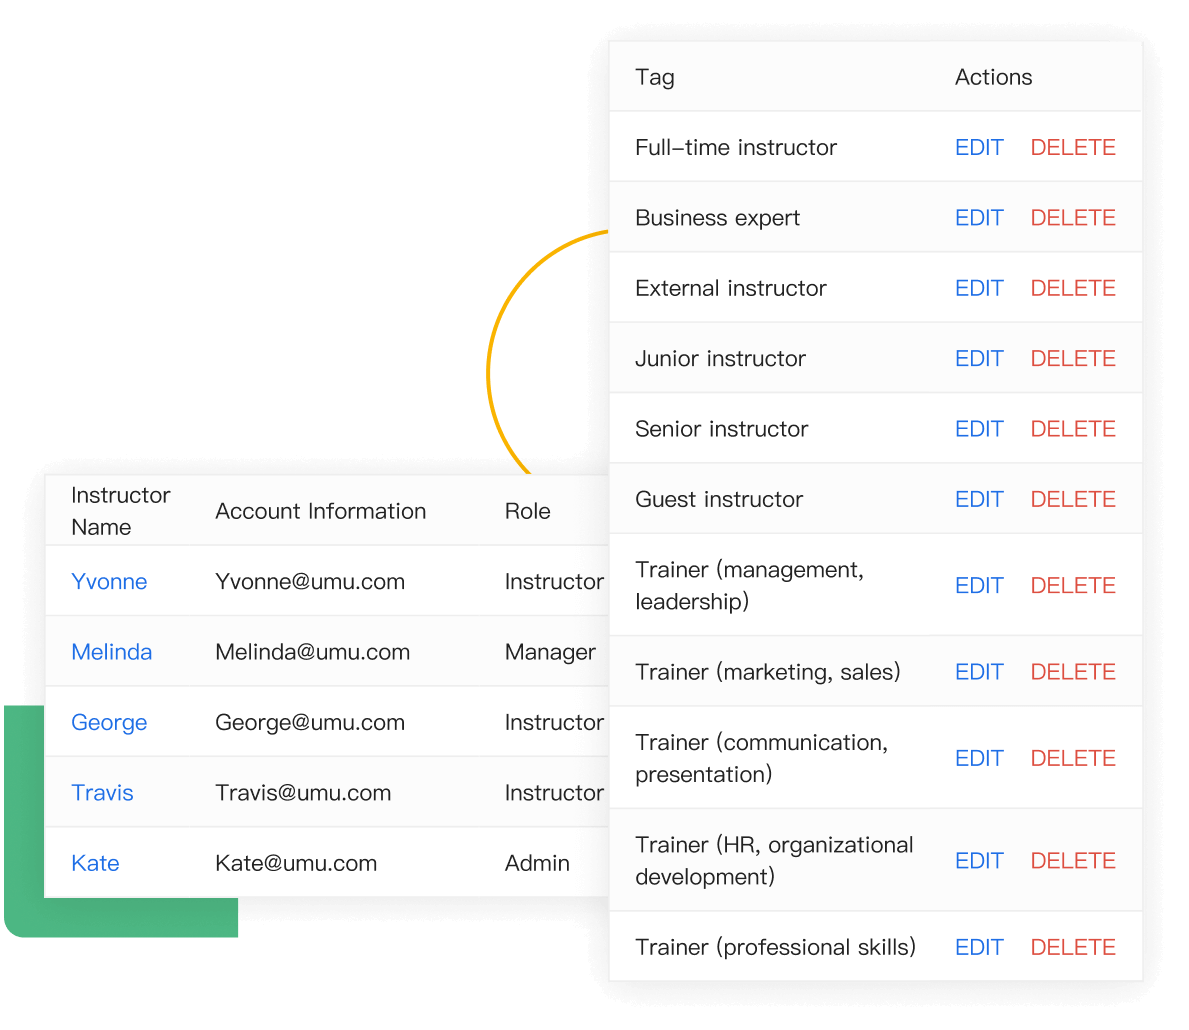The image size is (1189, 1030).
Task: Delete the Full-time instructor tag
Action: pos(1072,147)
